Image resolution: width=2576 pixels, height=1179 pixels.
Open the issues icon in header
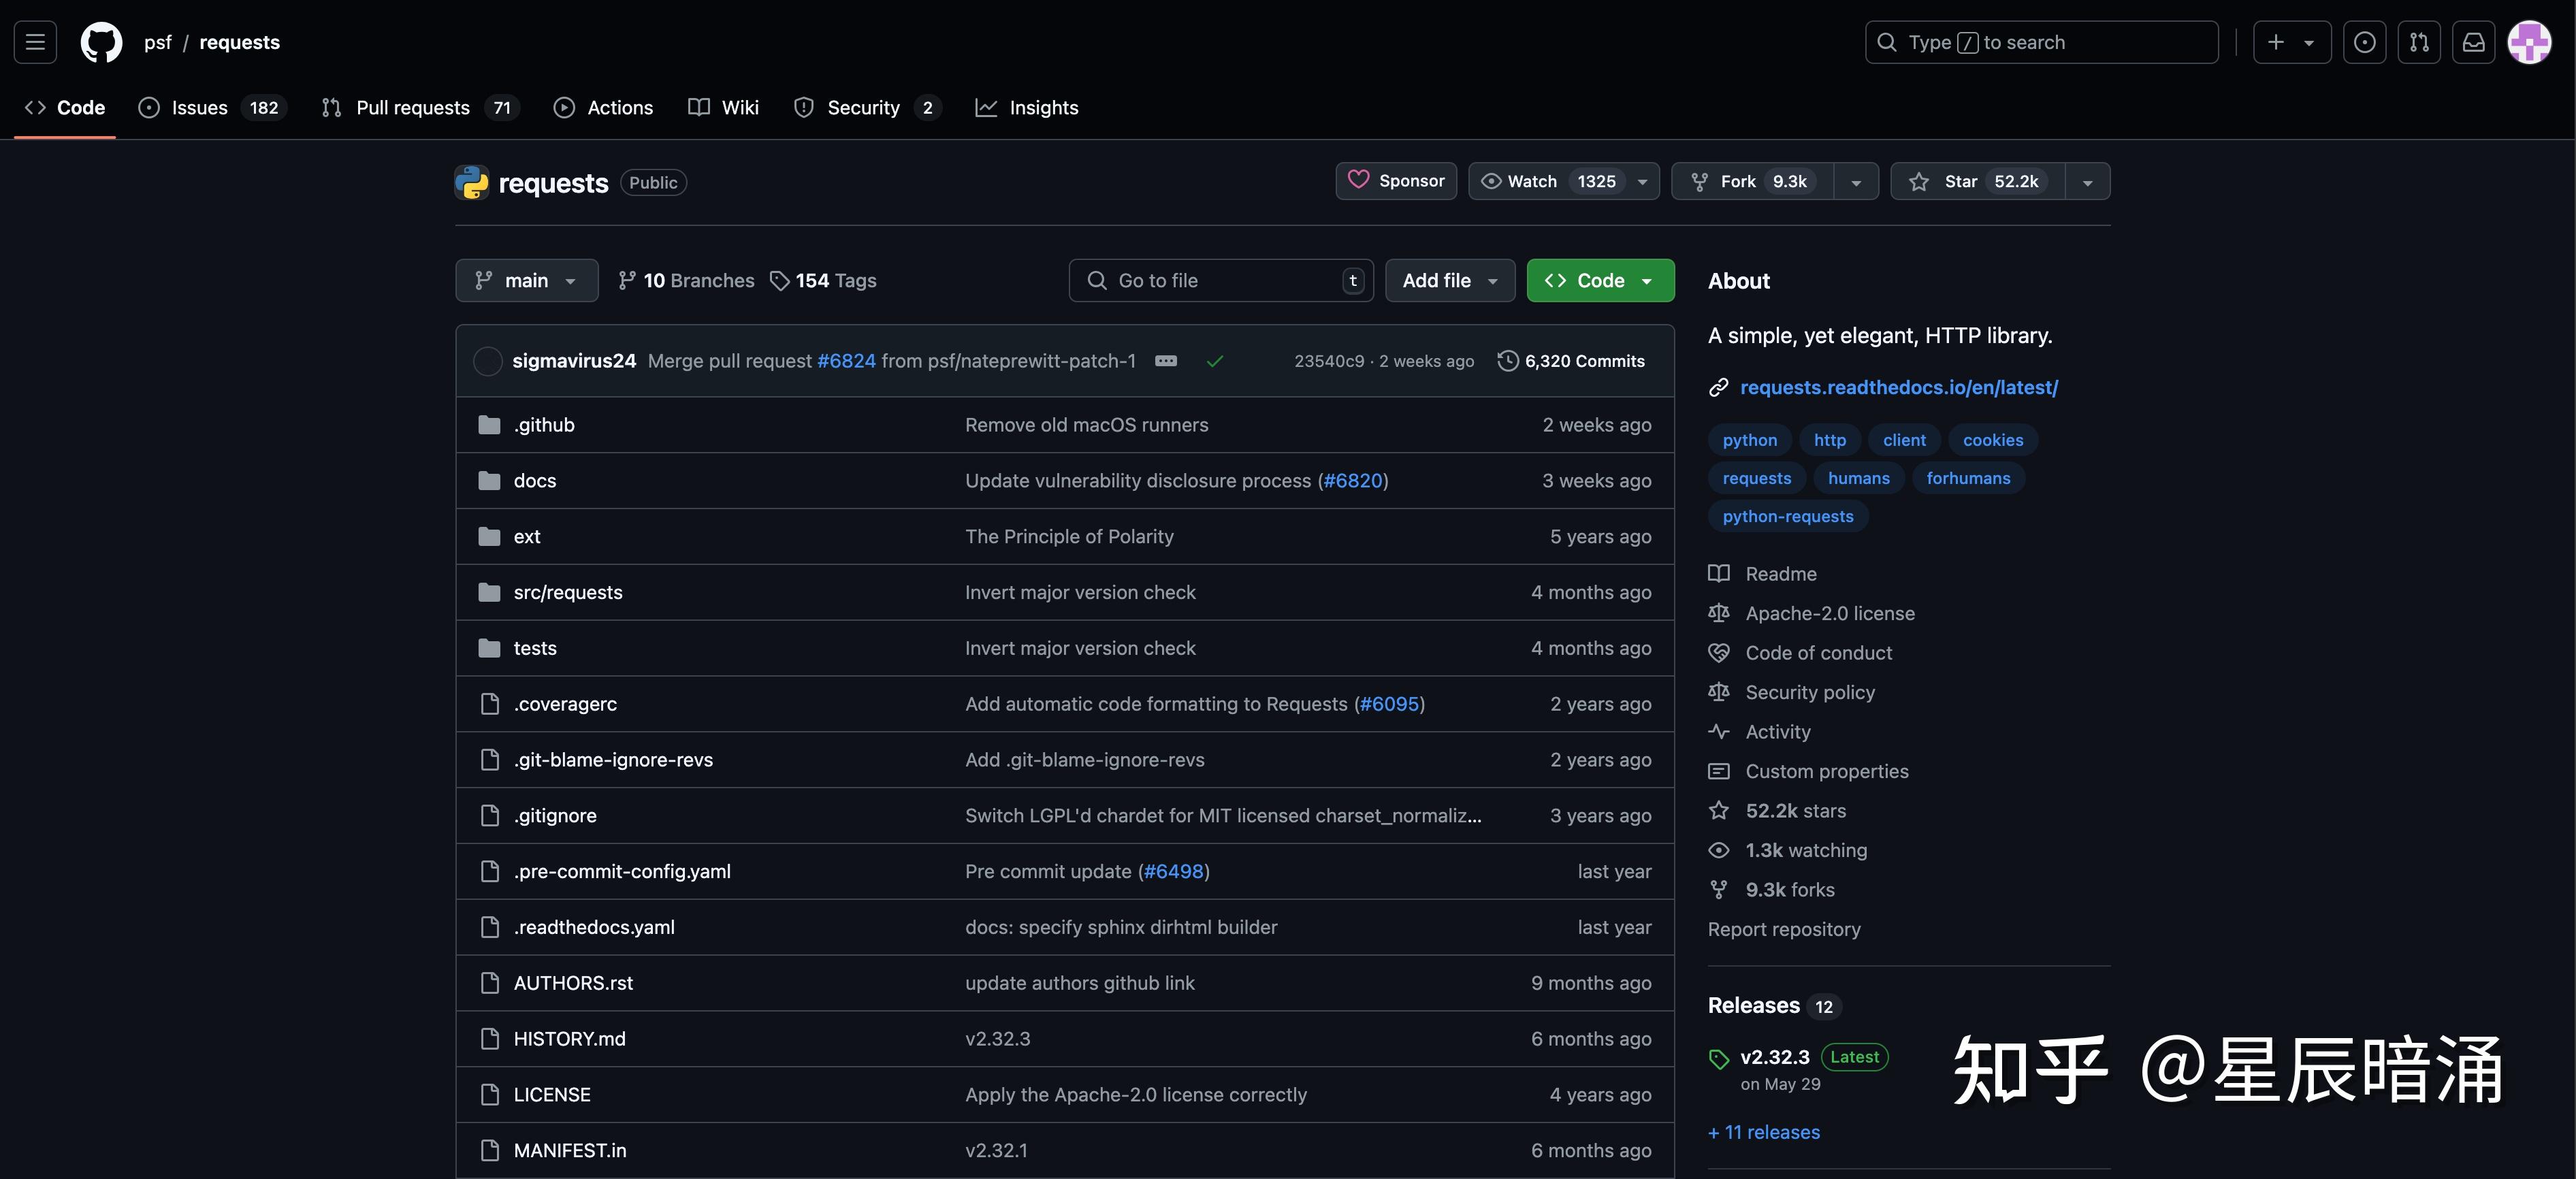(2364, 42)
